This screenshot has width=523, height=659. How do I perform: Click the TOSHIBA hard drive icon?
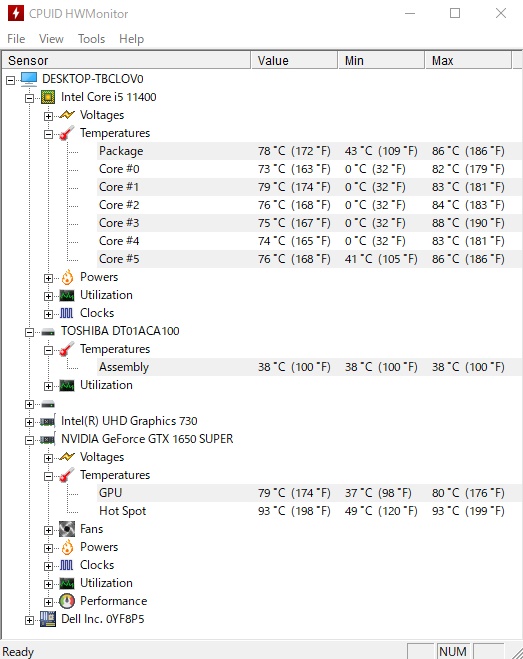pos(48,332)
